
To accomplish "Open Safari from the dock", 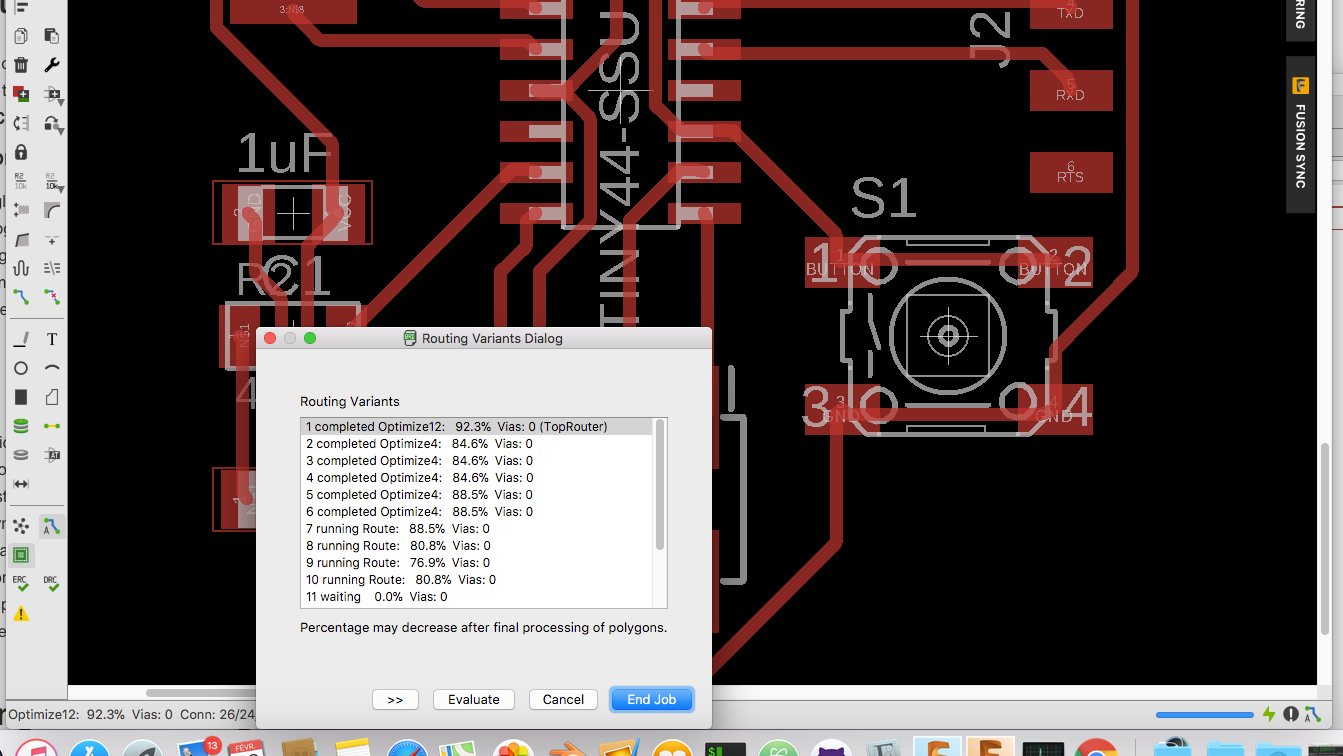I will pos(408,749).
